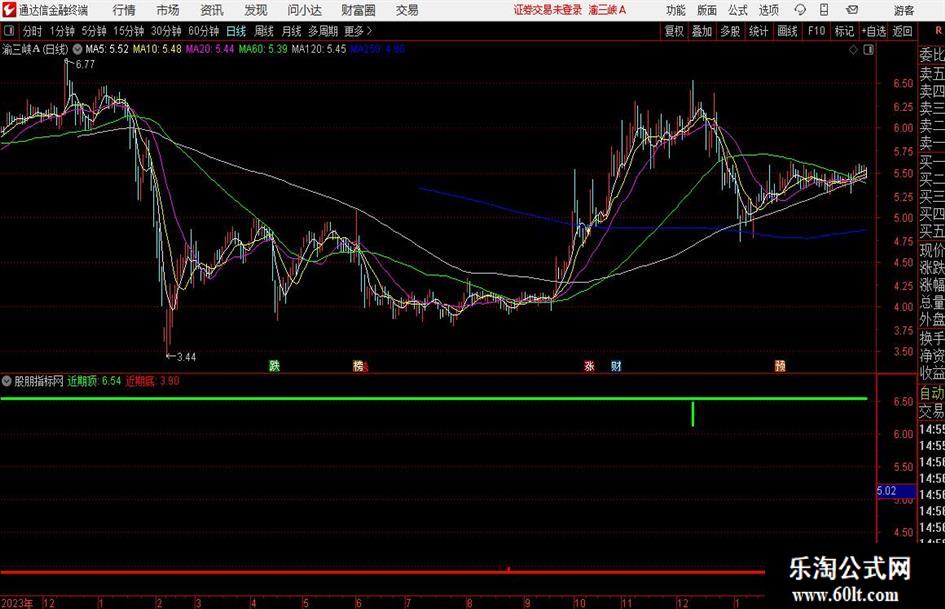Viewport: 945px width, 609px height.
Task: Open the 功能 menu
Action: pyautogui.click(x=676, y=10)
